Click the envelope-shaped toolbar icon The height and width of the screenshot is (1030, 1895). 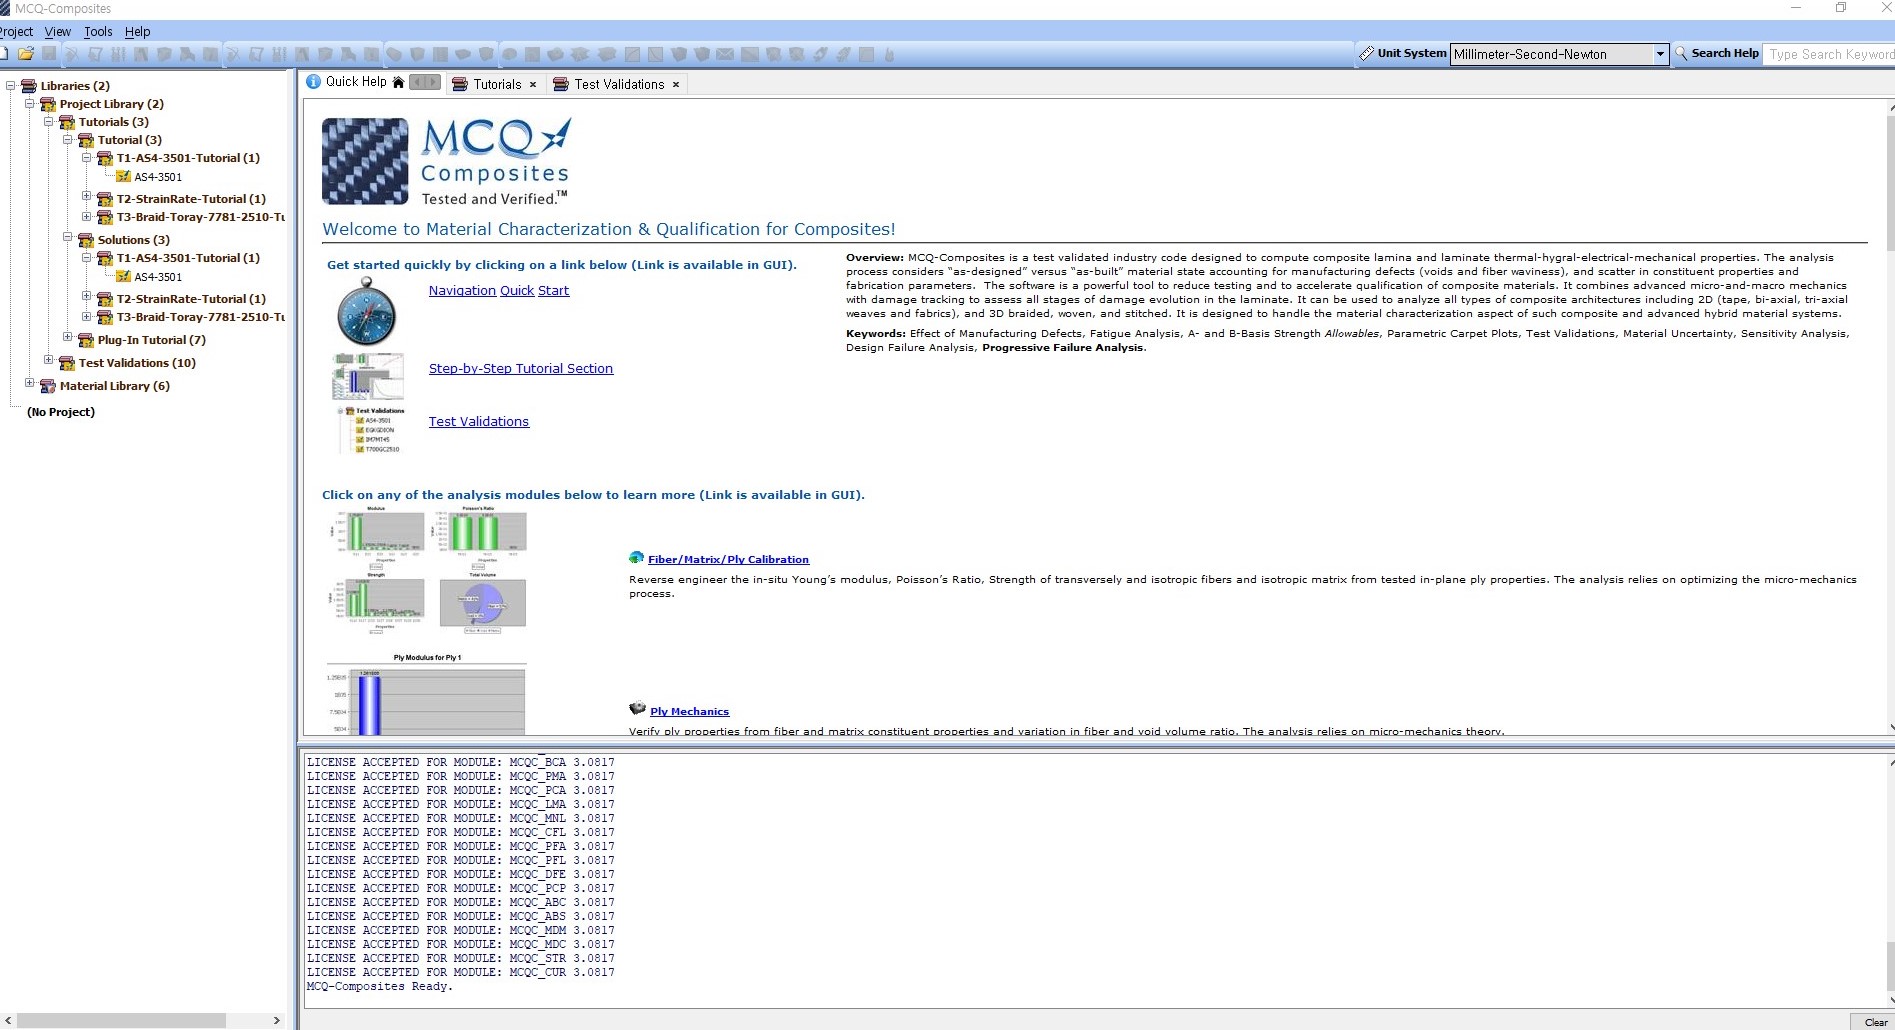coord(725,54)
